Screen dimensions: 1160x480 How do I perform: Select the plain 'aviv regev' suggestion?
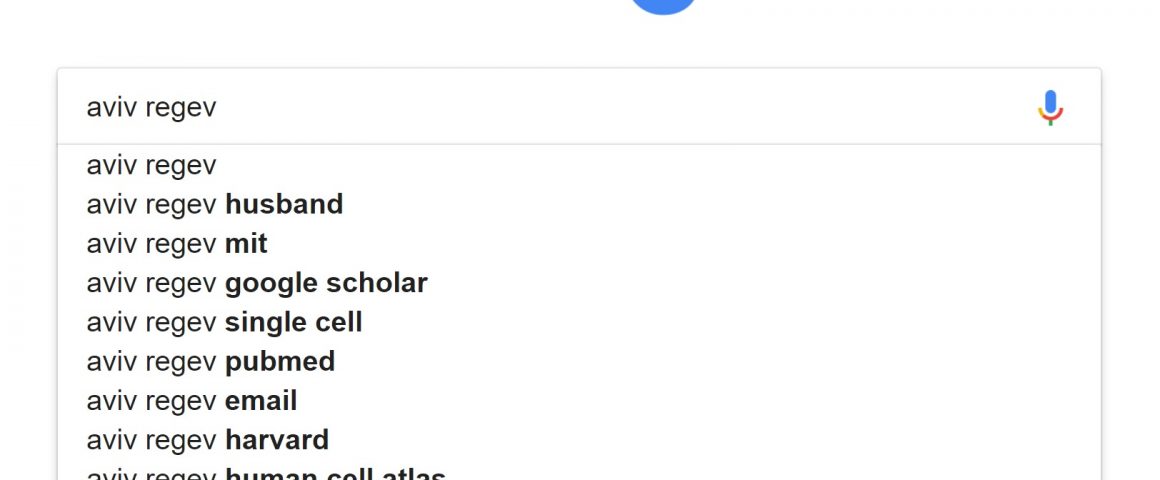tap(579, 165)
